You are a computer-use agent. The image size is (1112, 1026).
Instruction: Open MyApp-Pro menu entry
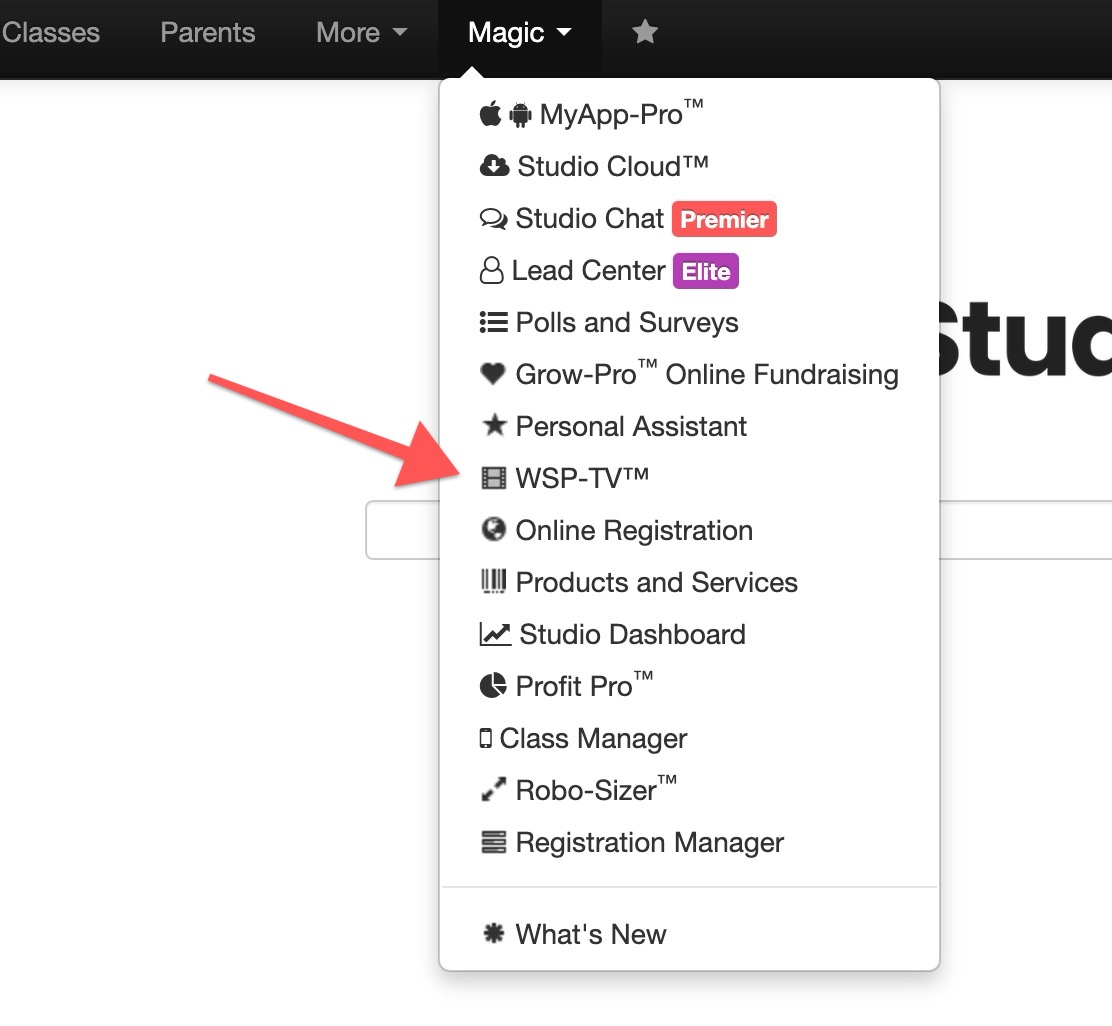[689, 114]
